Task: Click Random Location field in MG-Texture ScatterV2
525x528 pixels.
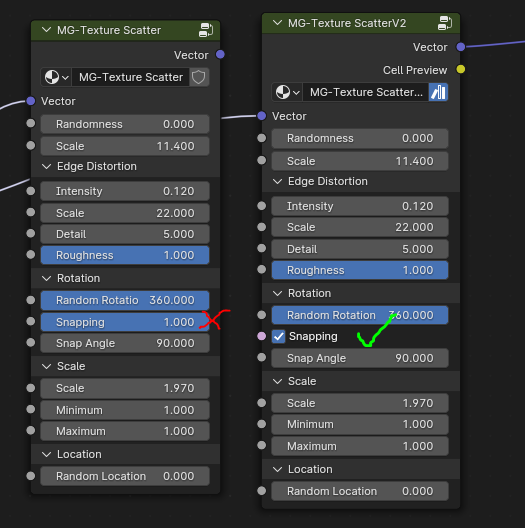Action: 360,491
